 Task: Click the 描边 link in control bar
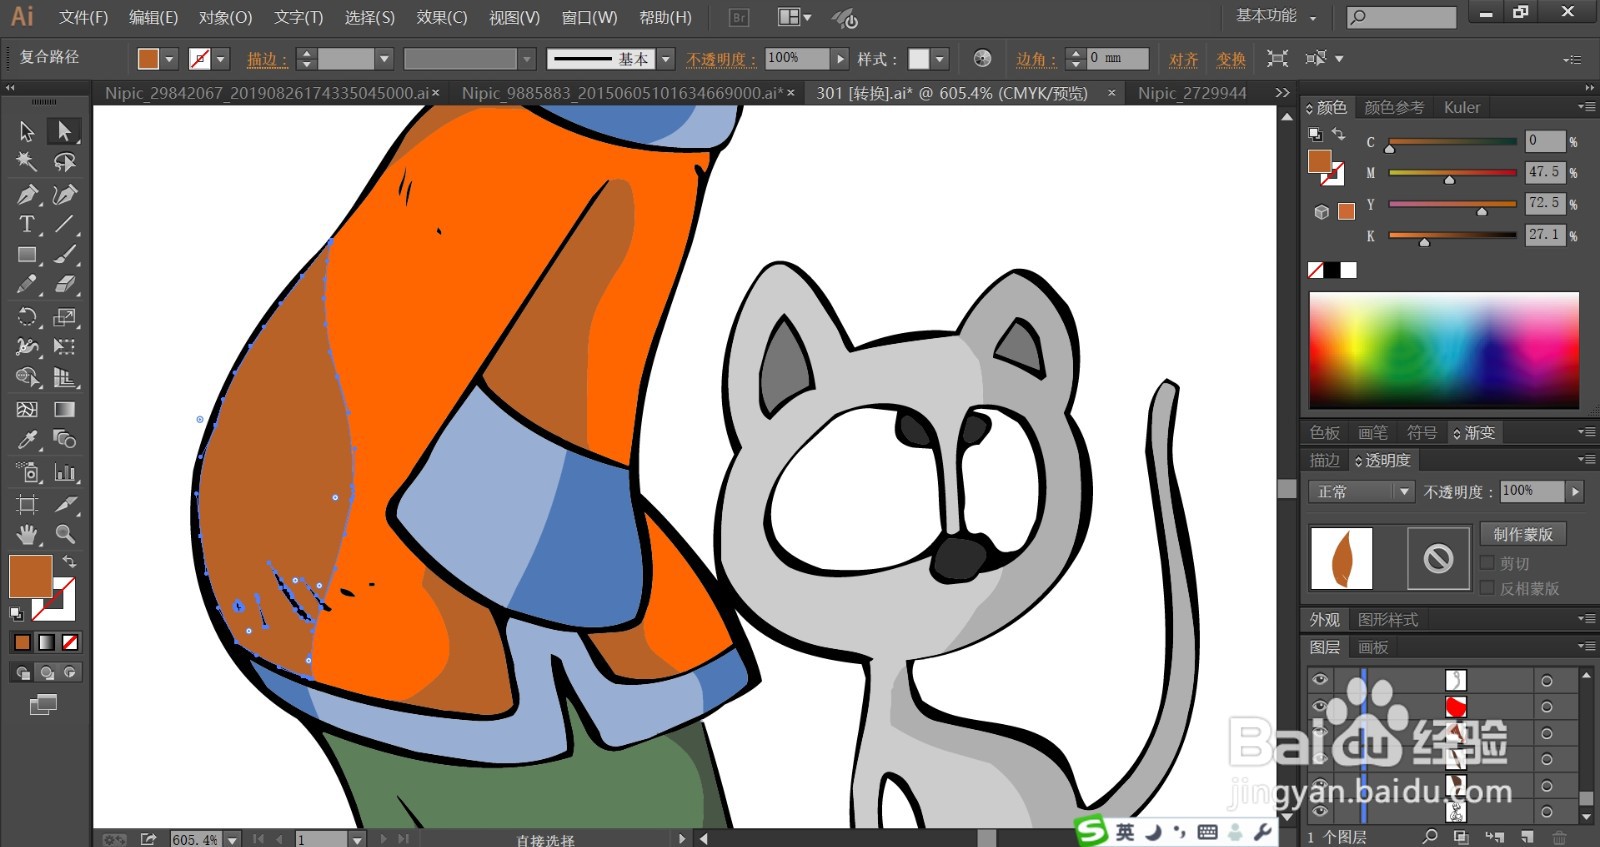coord(267,59)
